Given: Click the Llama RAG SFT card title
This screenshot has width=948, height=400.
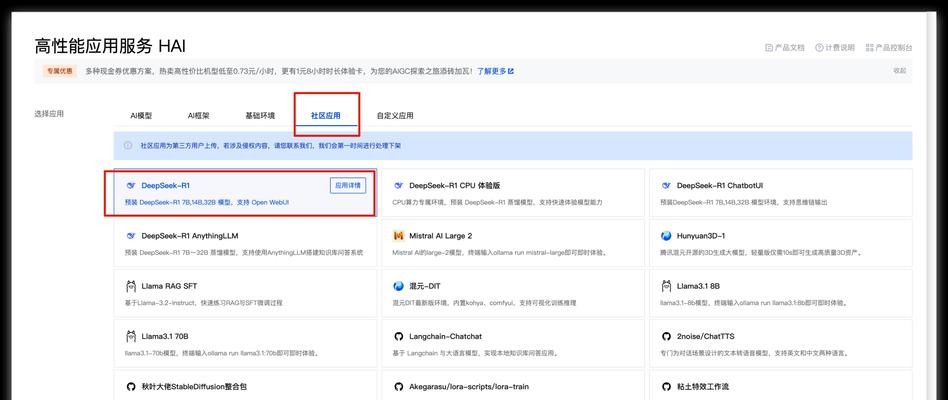Looking at the screenshot, I should [169, 286].
